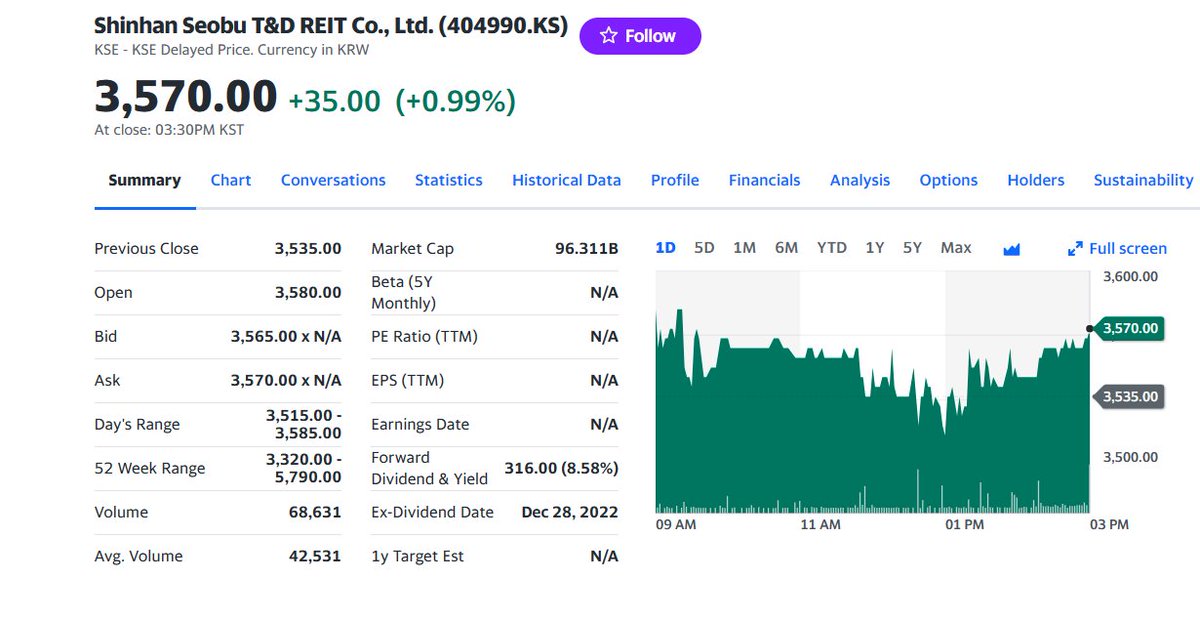Open the Sustainability tab

click(1144, 181)
